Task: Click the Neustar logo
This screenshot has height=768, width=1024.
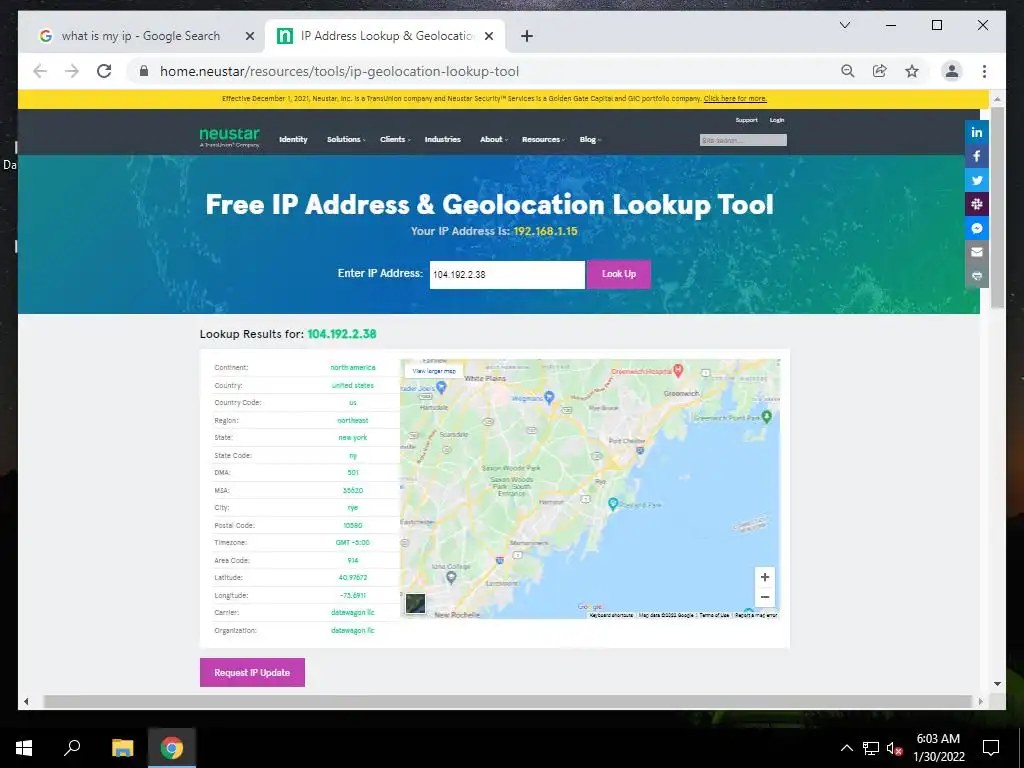Action: pos(229,137)
